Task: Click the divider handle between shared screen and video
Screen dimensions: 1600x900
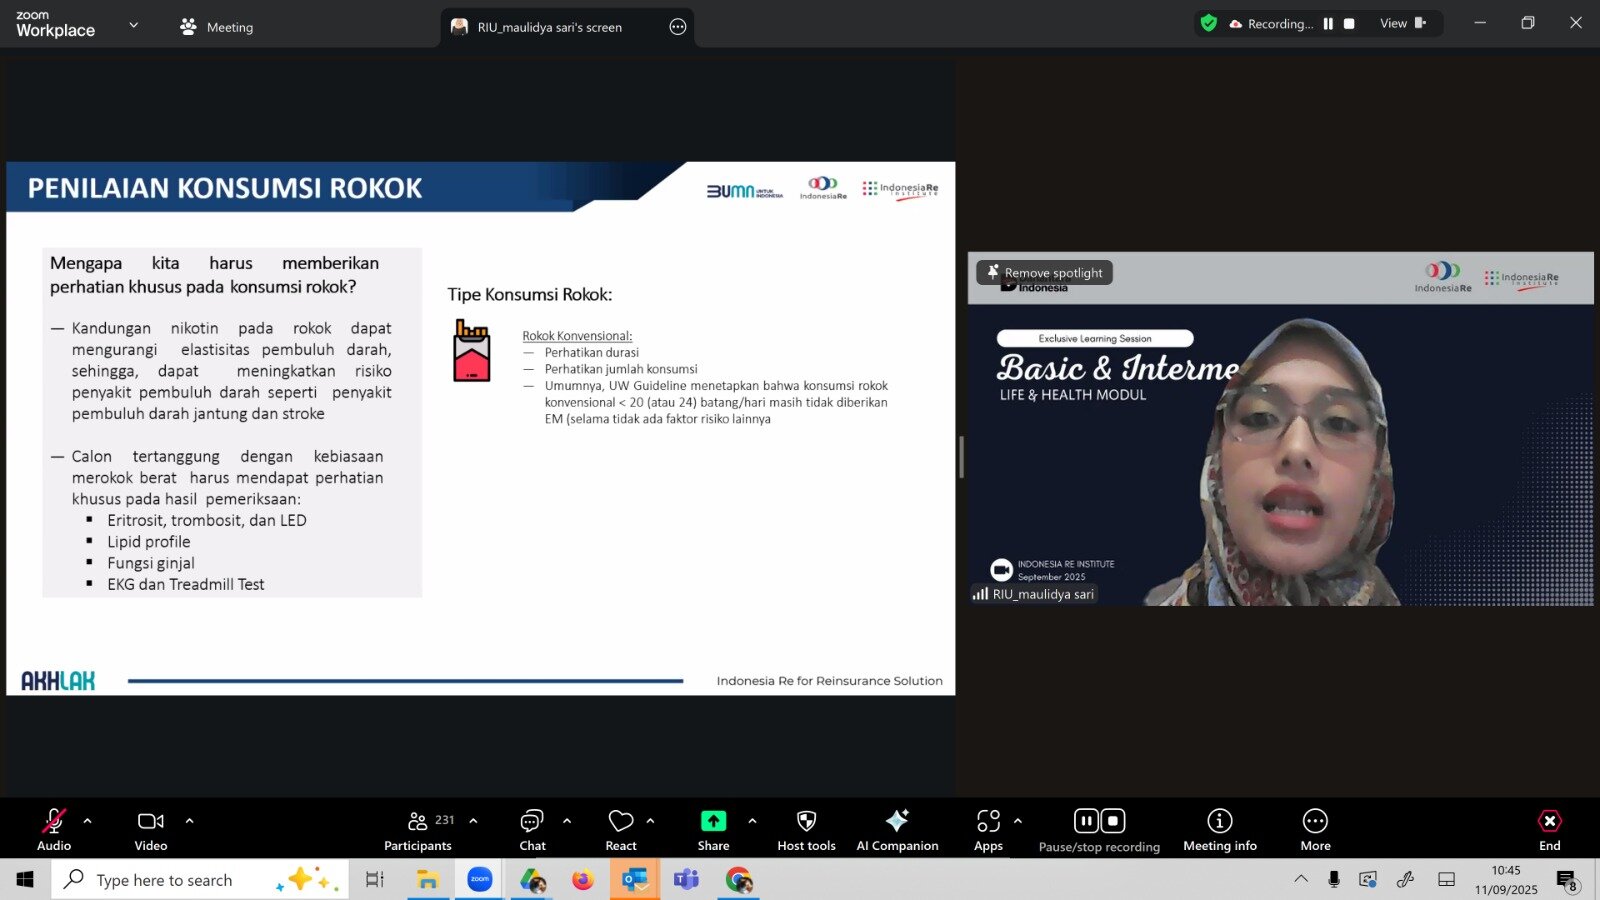Action: coord(961,457)
